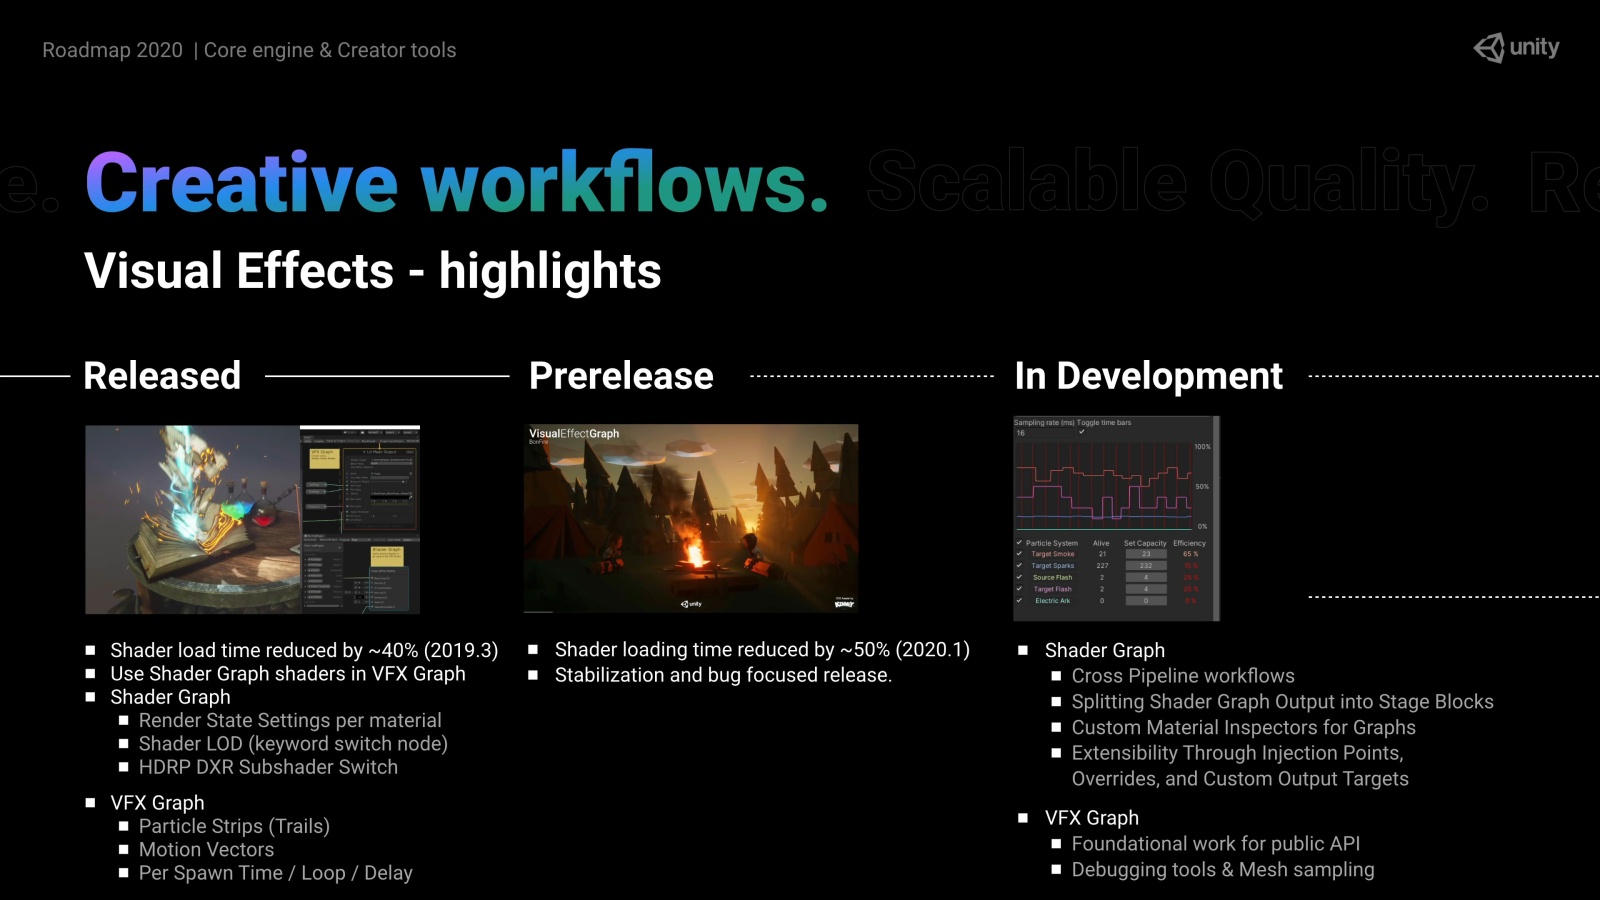Click 'Foundational work for public API'
Screen dimensions: 1600x900
(x=1216, y=844)
